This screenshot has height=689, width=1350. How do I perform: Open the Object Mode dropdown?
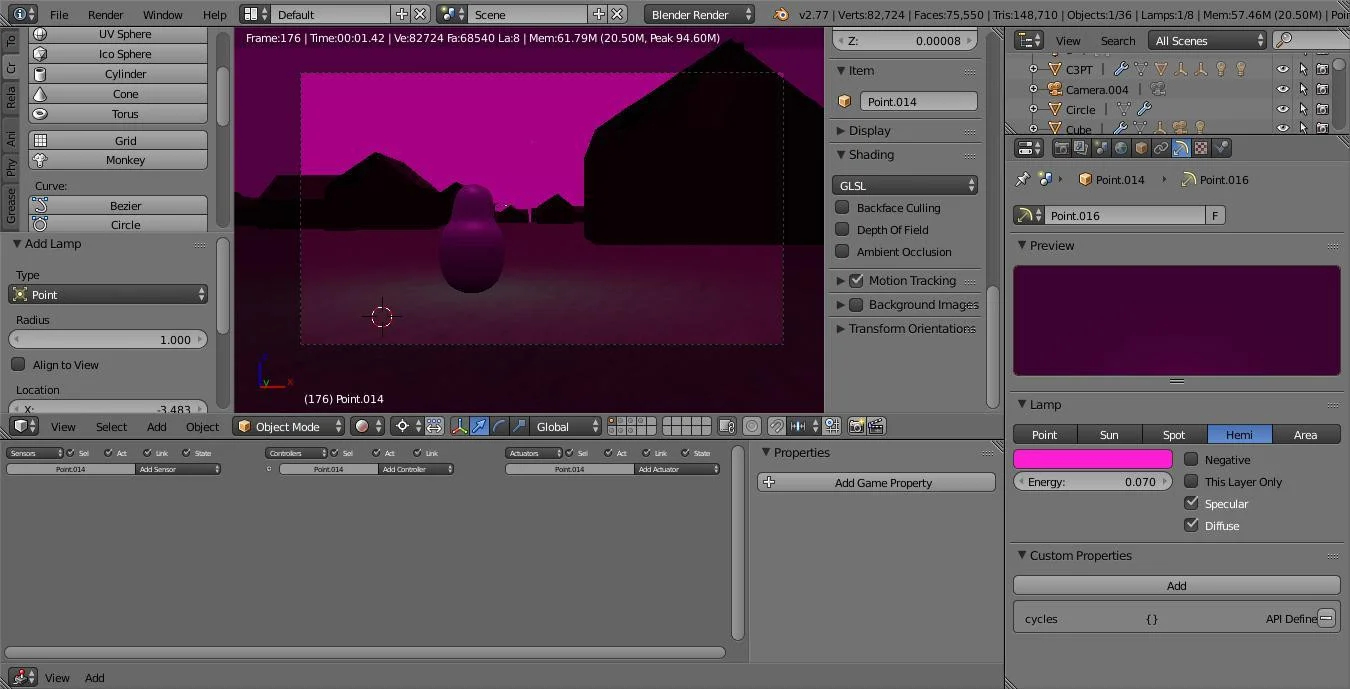click(288, 426)
